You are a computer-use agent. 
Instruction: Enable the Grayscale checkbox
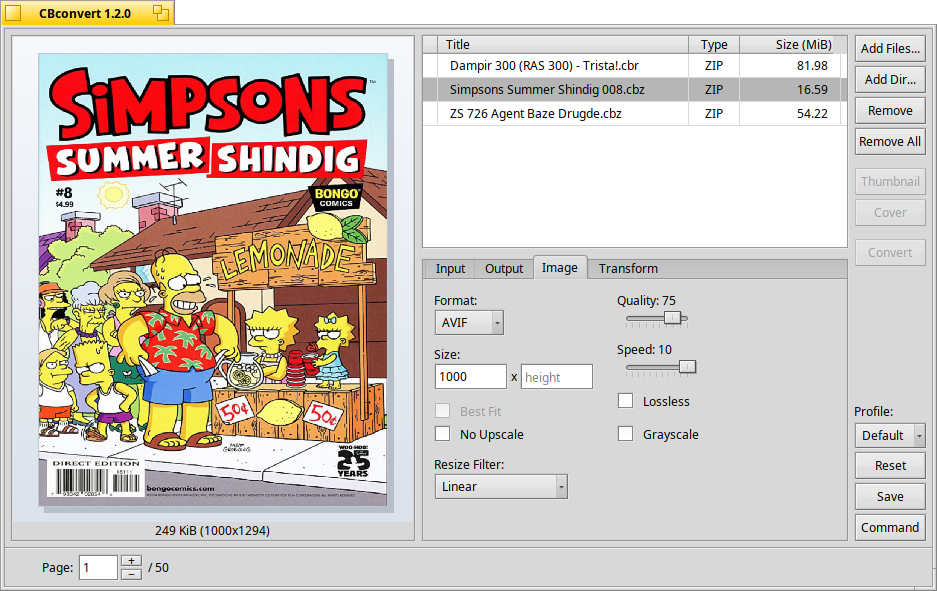pyautogui.click(x=625, y=434)
